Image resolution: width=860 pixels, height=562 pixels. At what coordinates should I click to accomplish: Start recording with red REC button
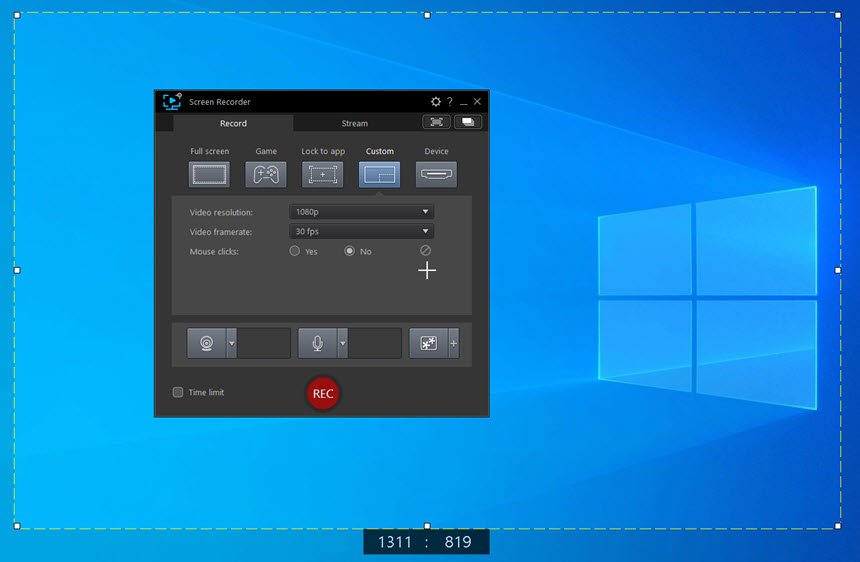[322, 393]
